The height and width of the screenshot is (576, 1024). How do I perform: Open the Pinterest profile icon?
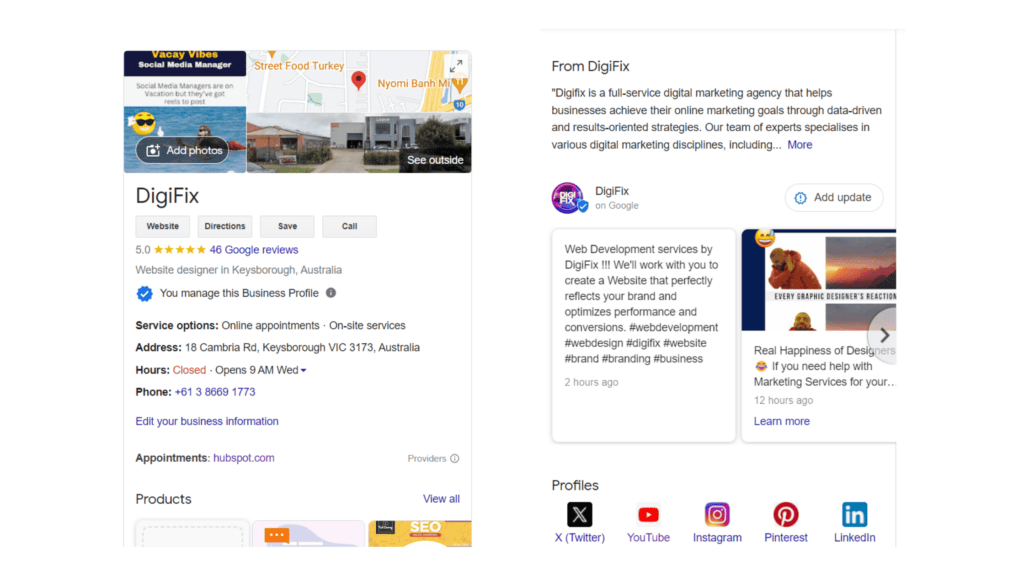[785, 514]
